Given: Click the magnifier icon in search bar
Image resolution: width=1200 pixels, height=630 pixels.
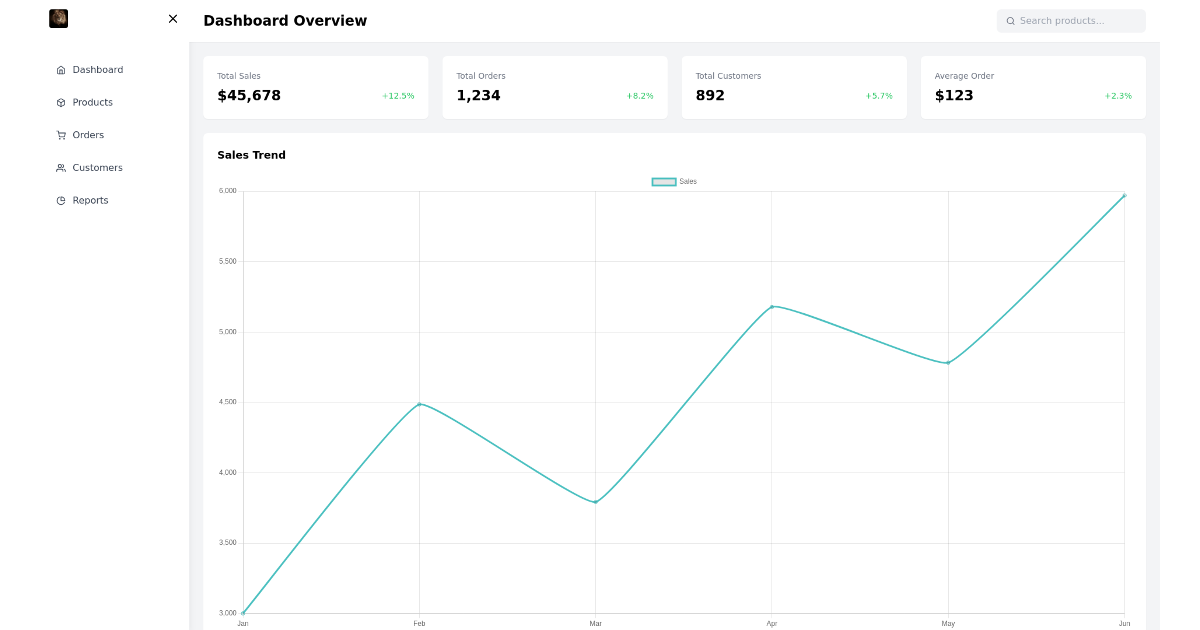Looking at the screenshot, I should (x=1010, y=20).
